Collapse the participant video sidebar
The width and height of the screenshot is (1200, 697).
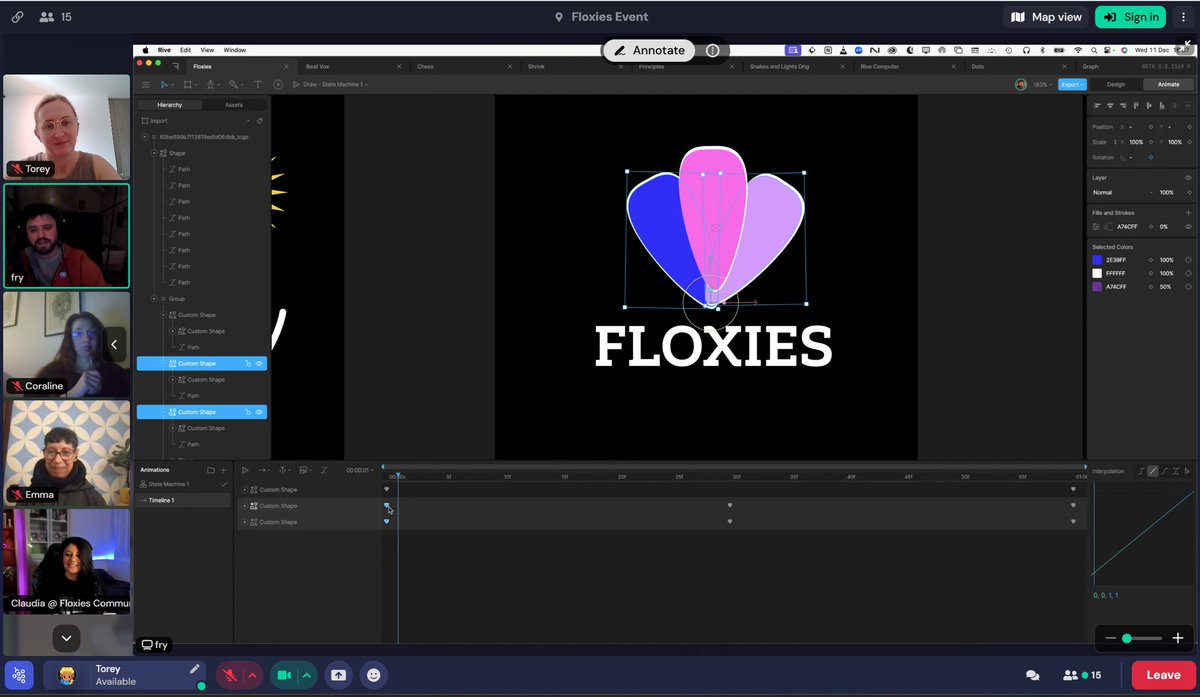pyautogui.click(x=114, y=344)
